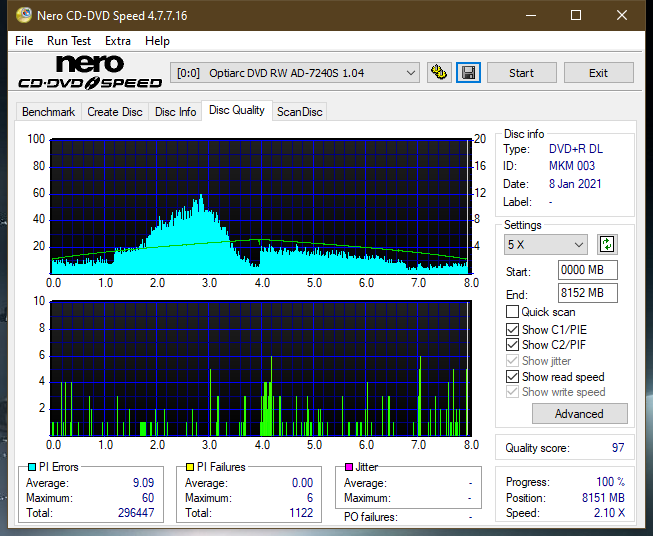653x536 pixels.
Task: Click the PI Errors average 9.09
Action: pyautogui.click(x=143, y=483)
